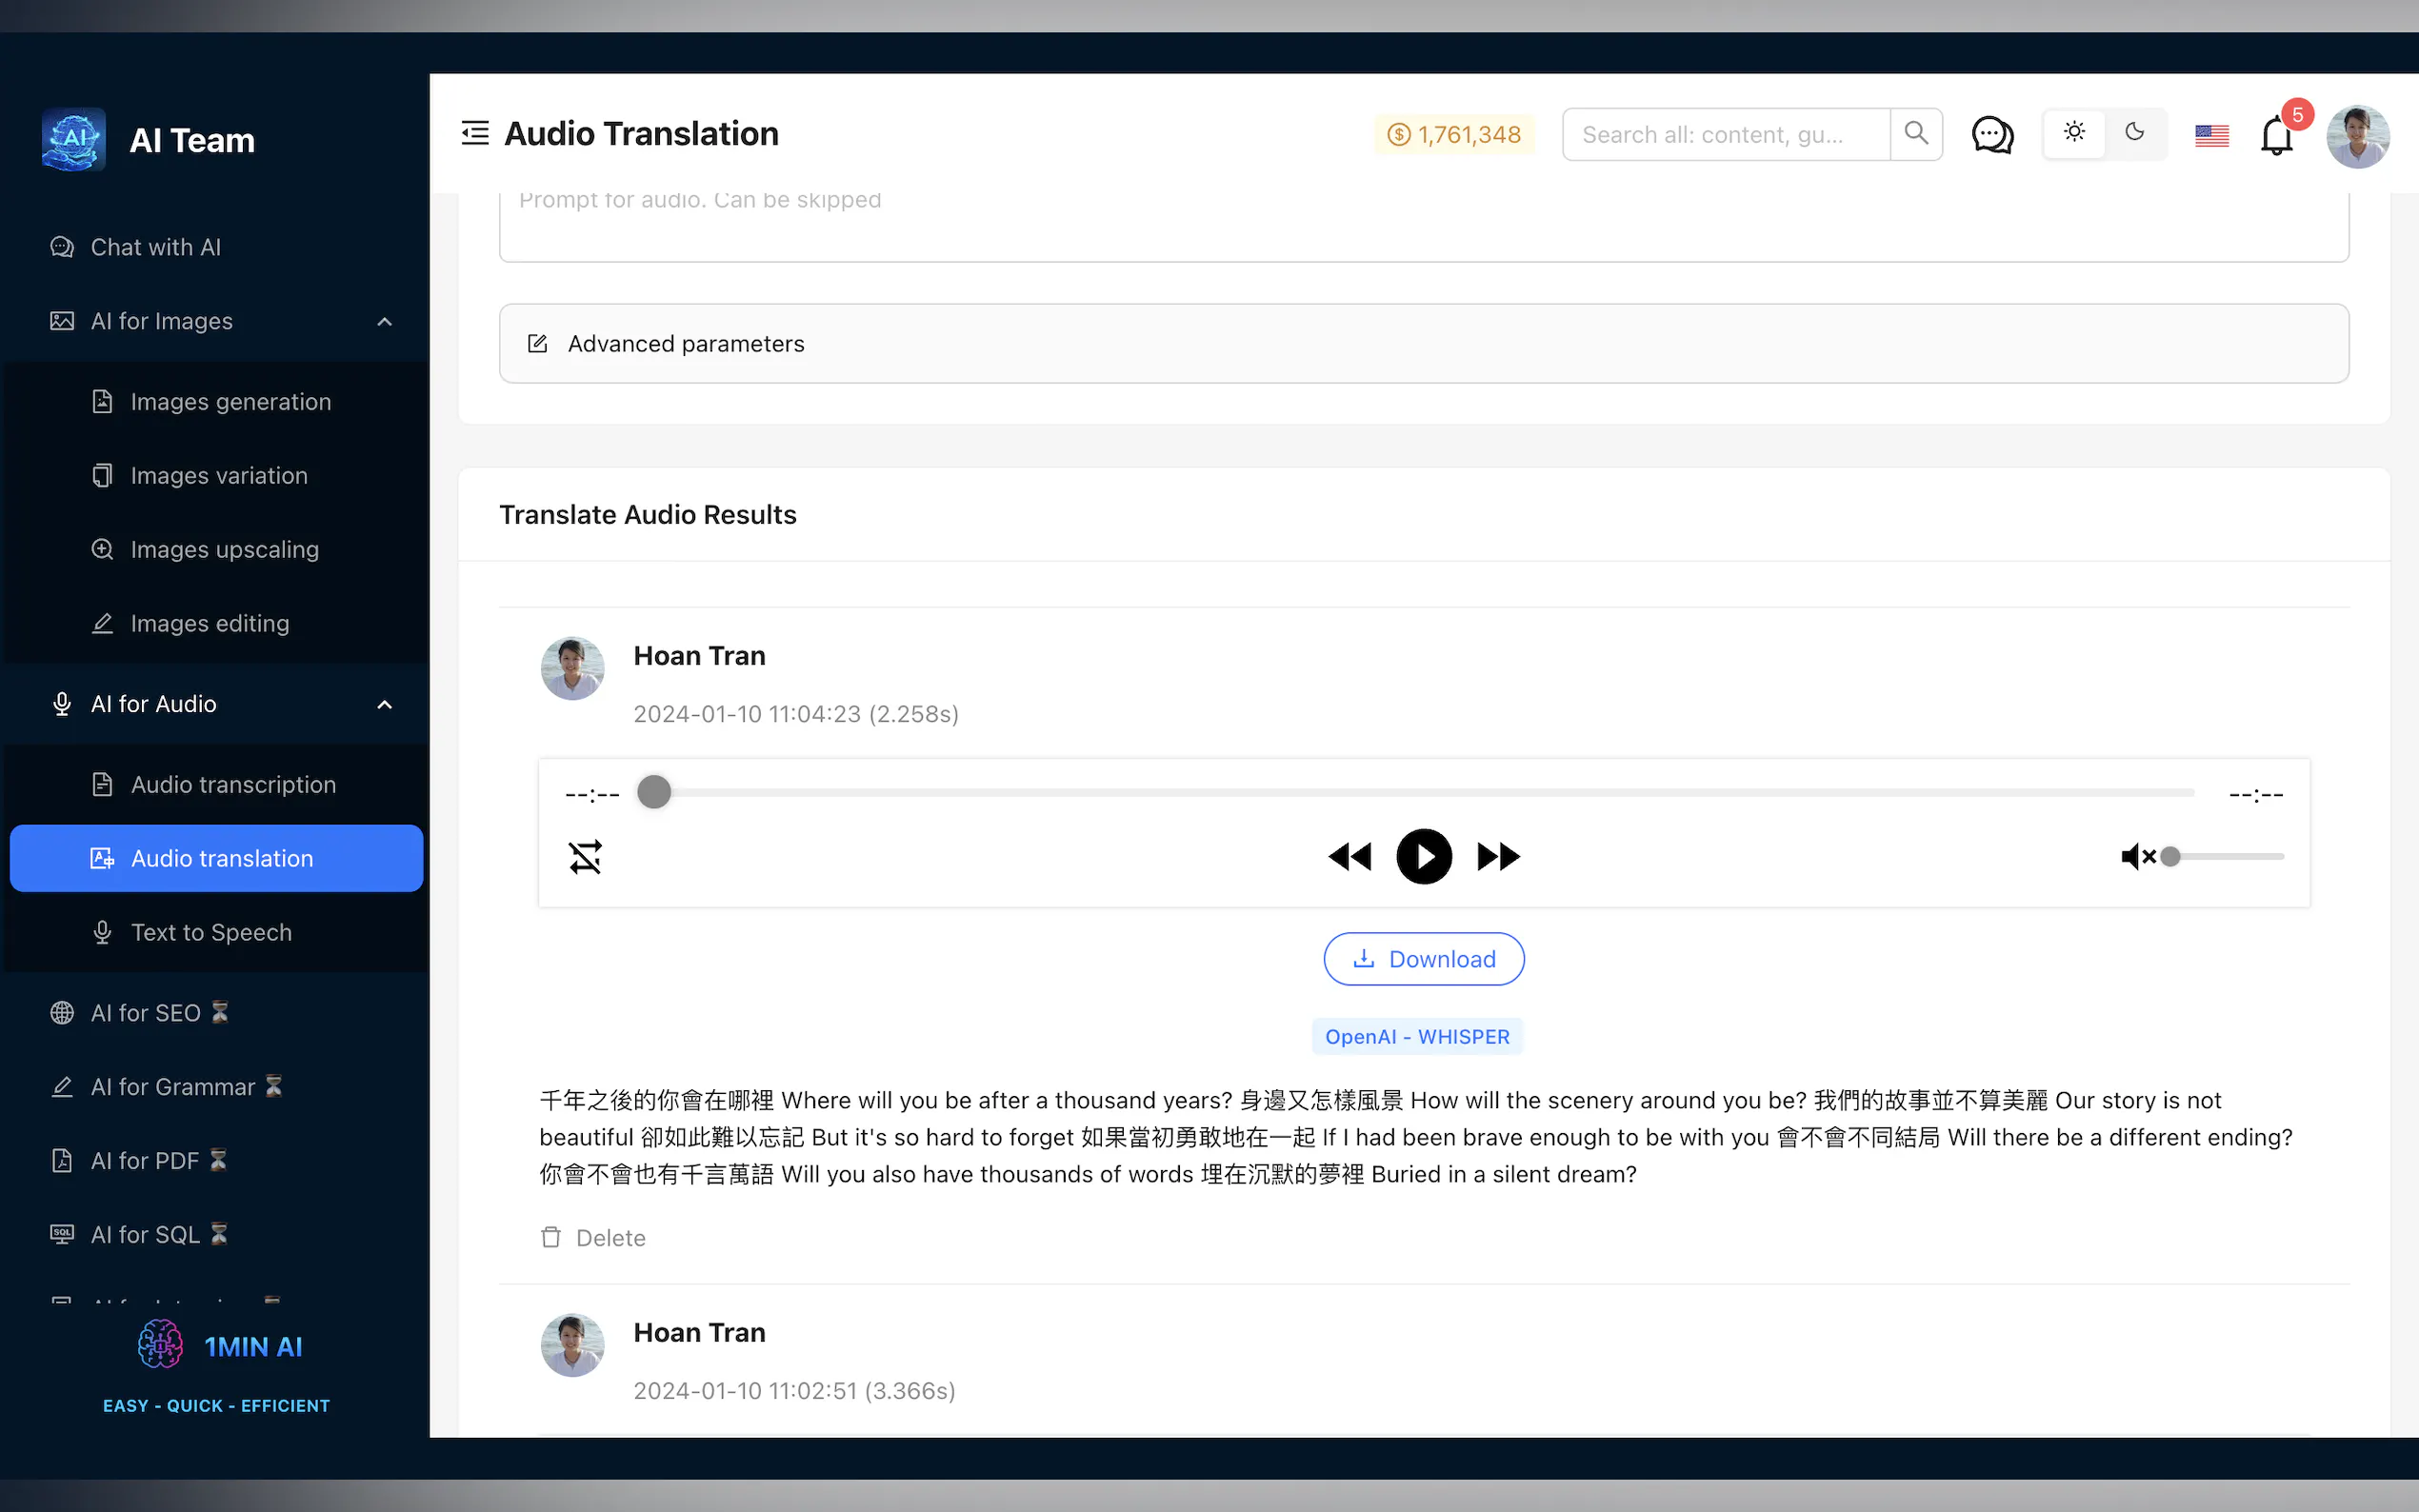Click the sidebar collapse menu icon
Viewport: 2419px width, 1512px height.
475,133
